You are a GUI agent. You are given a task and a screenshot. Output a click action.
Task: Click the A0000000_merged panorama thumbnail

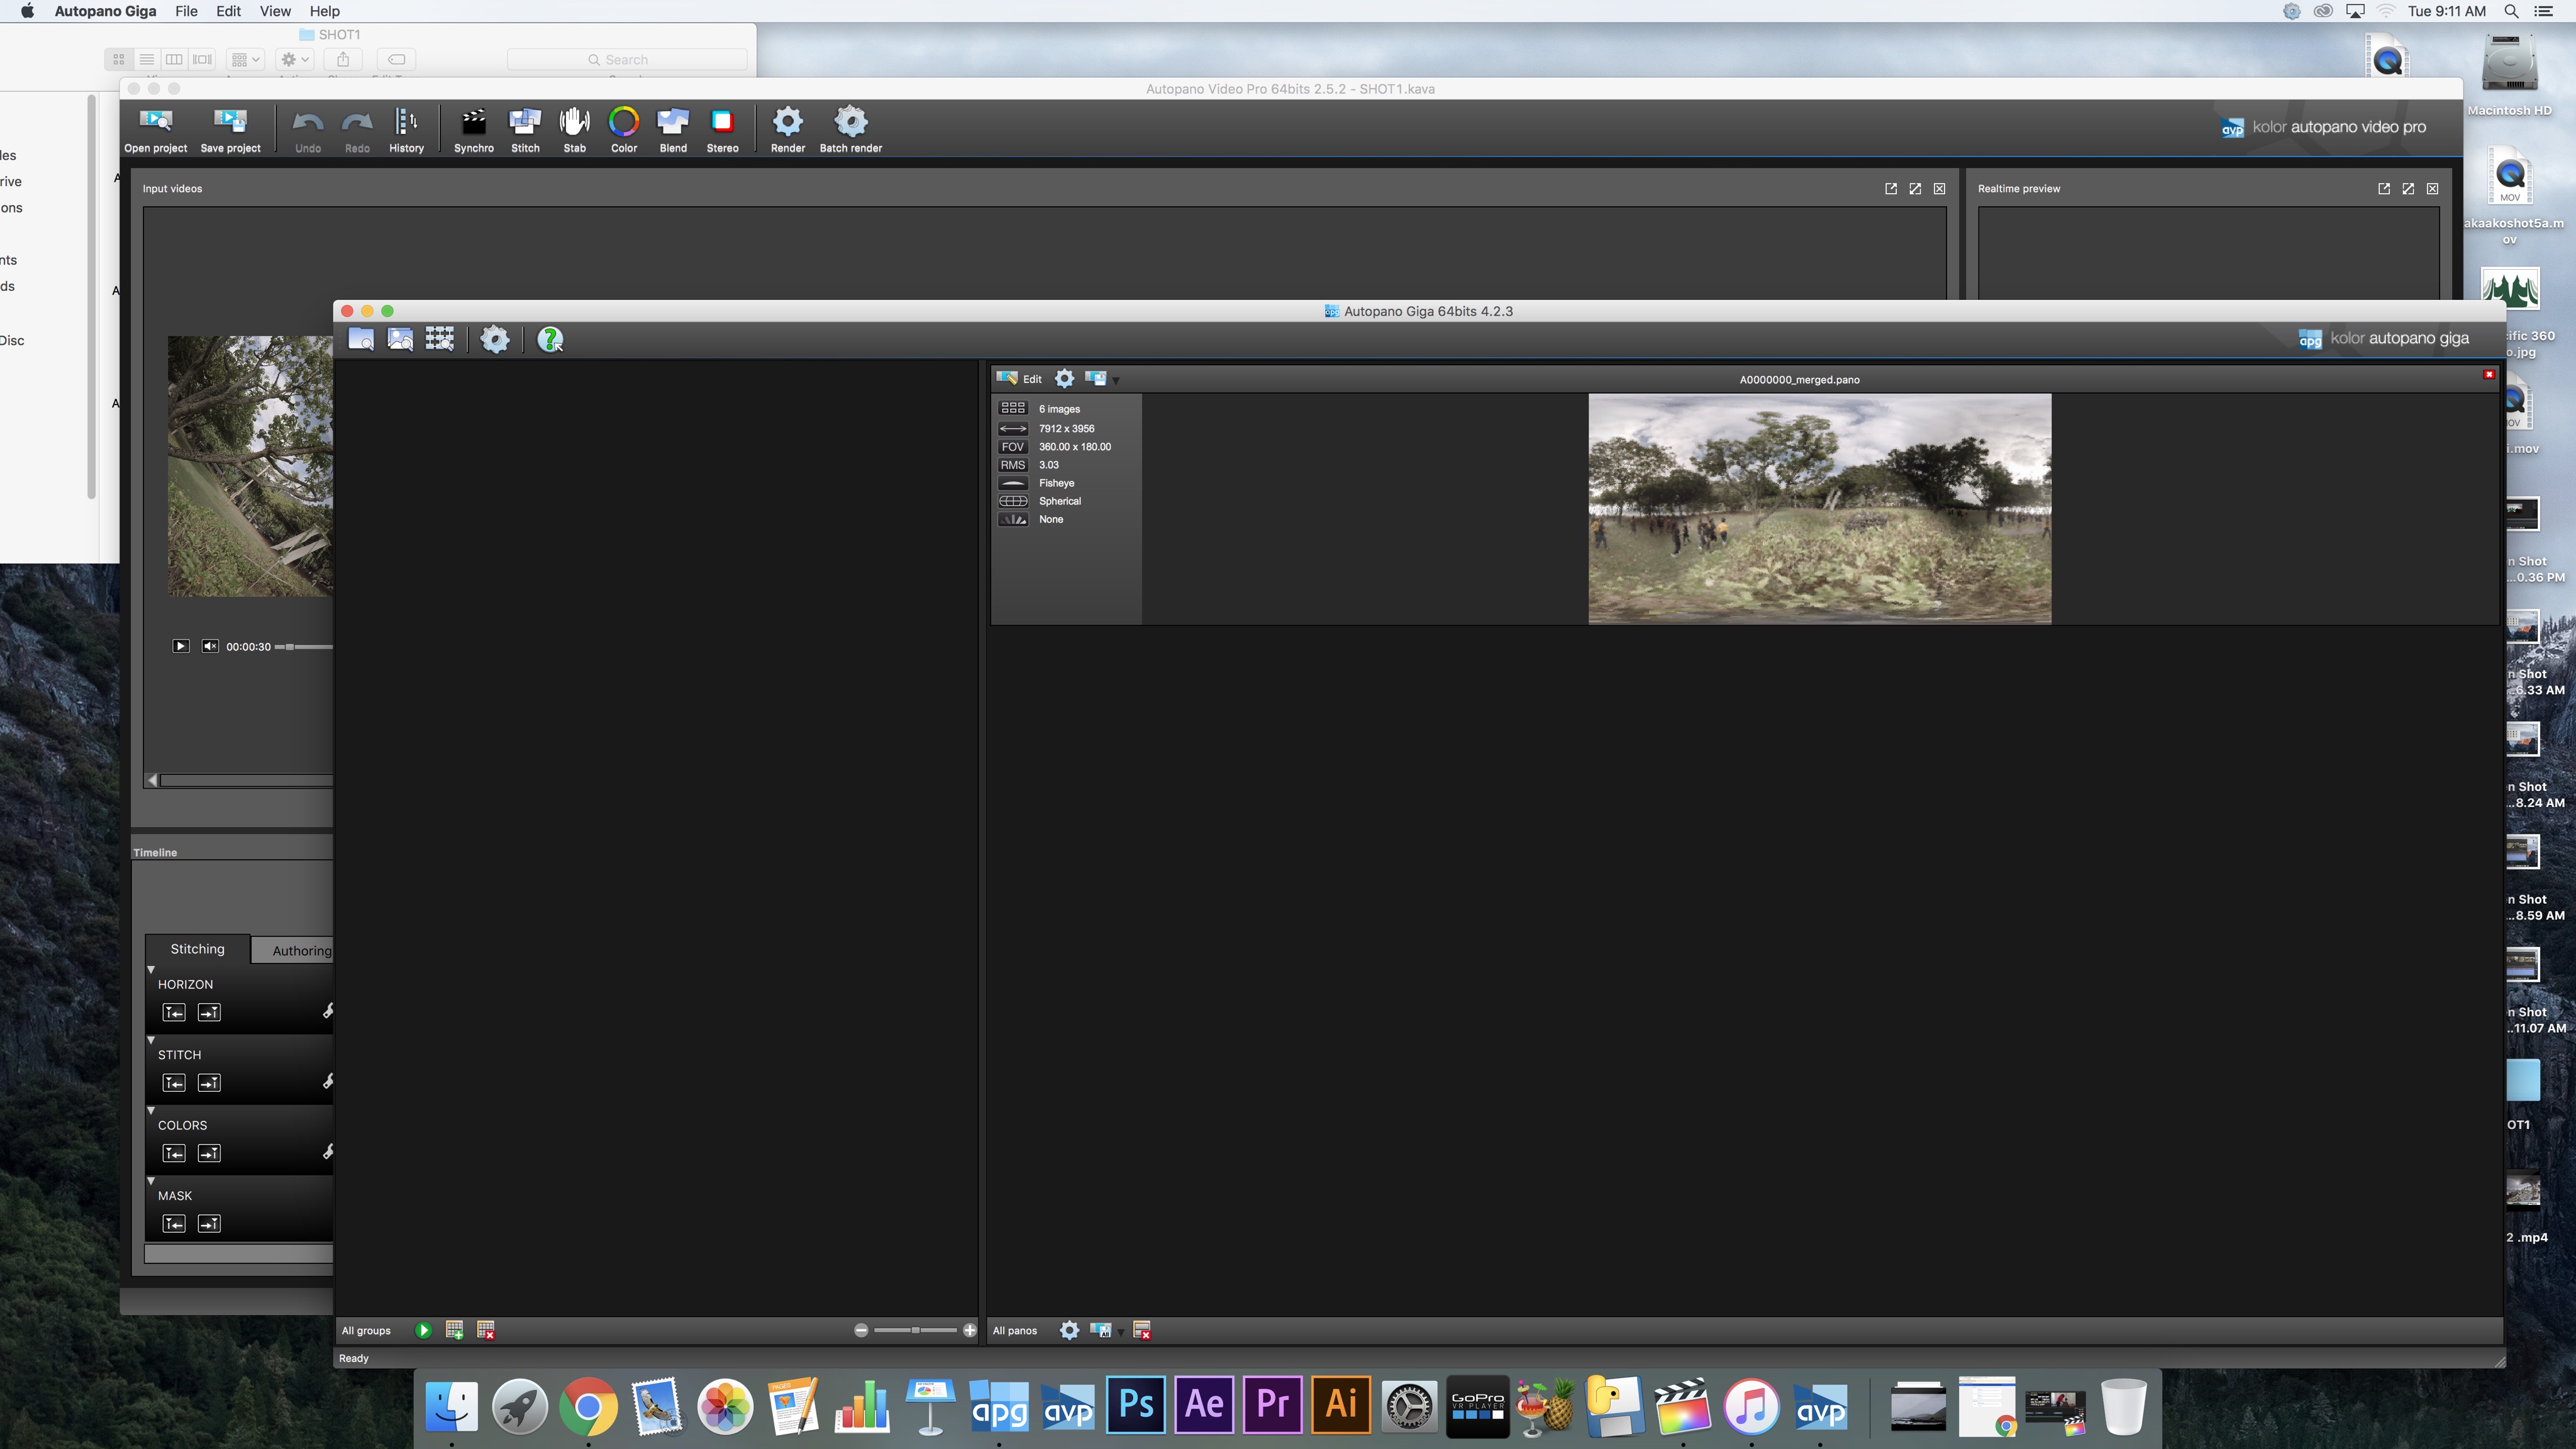[1819, 508]
